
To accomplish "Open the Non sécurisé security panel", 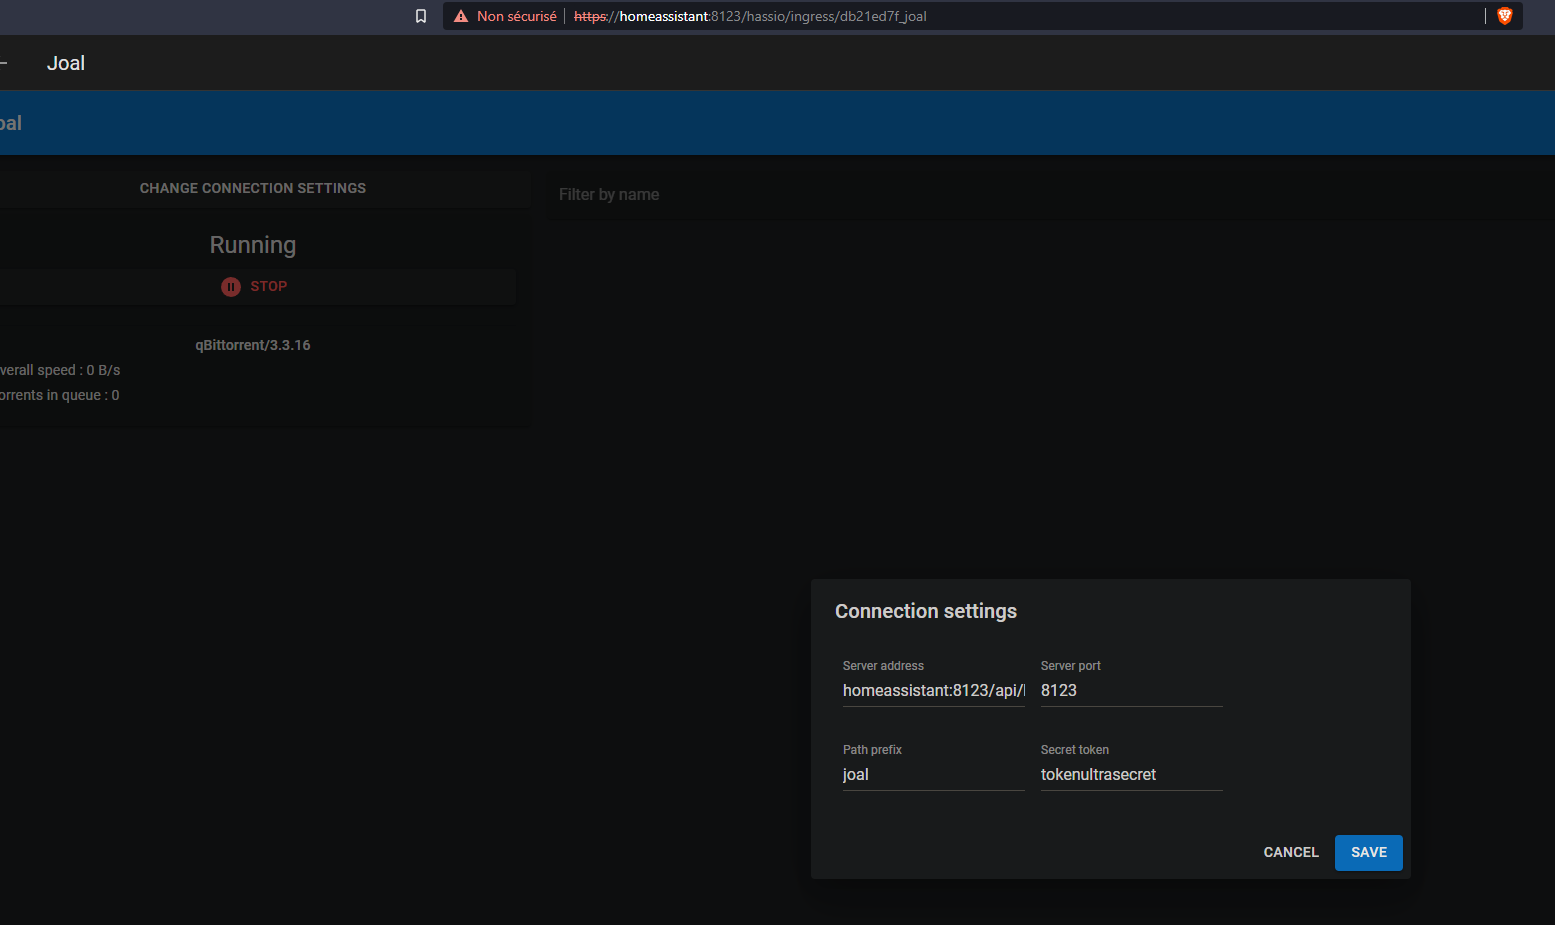I will pos(516,16).
